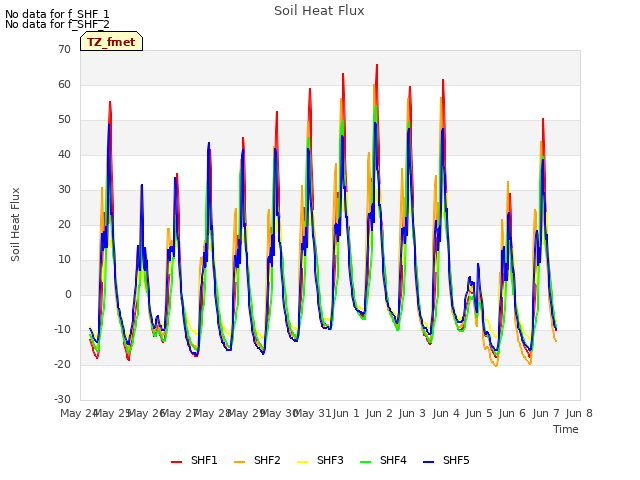Click the -20 y-axis tick label
Viewport: 640px width, 480px height.
click(x=62, y=364)
